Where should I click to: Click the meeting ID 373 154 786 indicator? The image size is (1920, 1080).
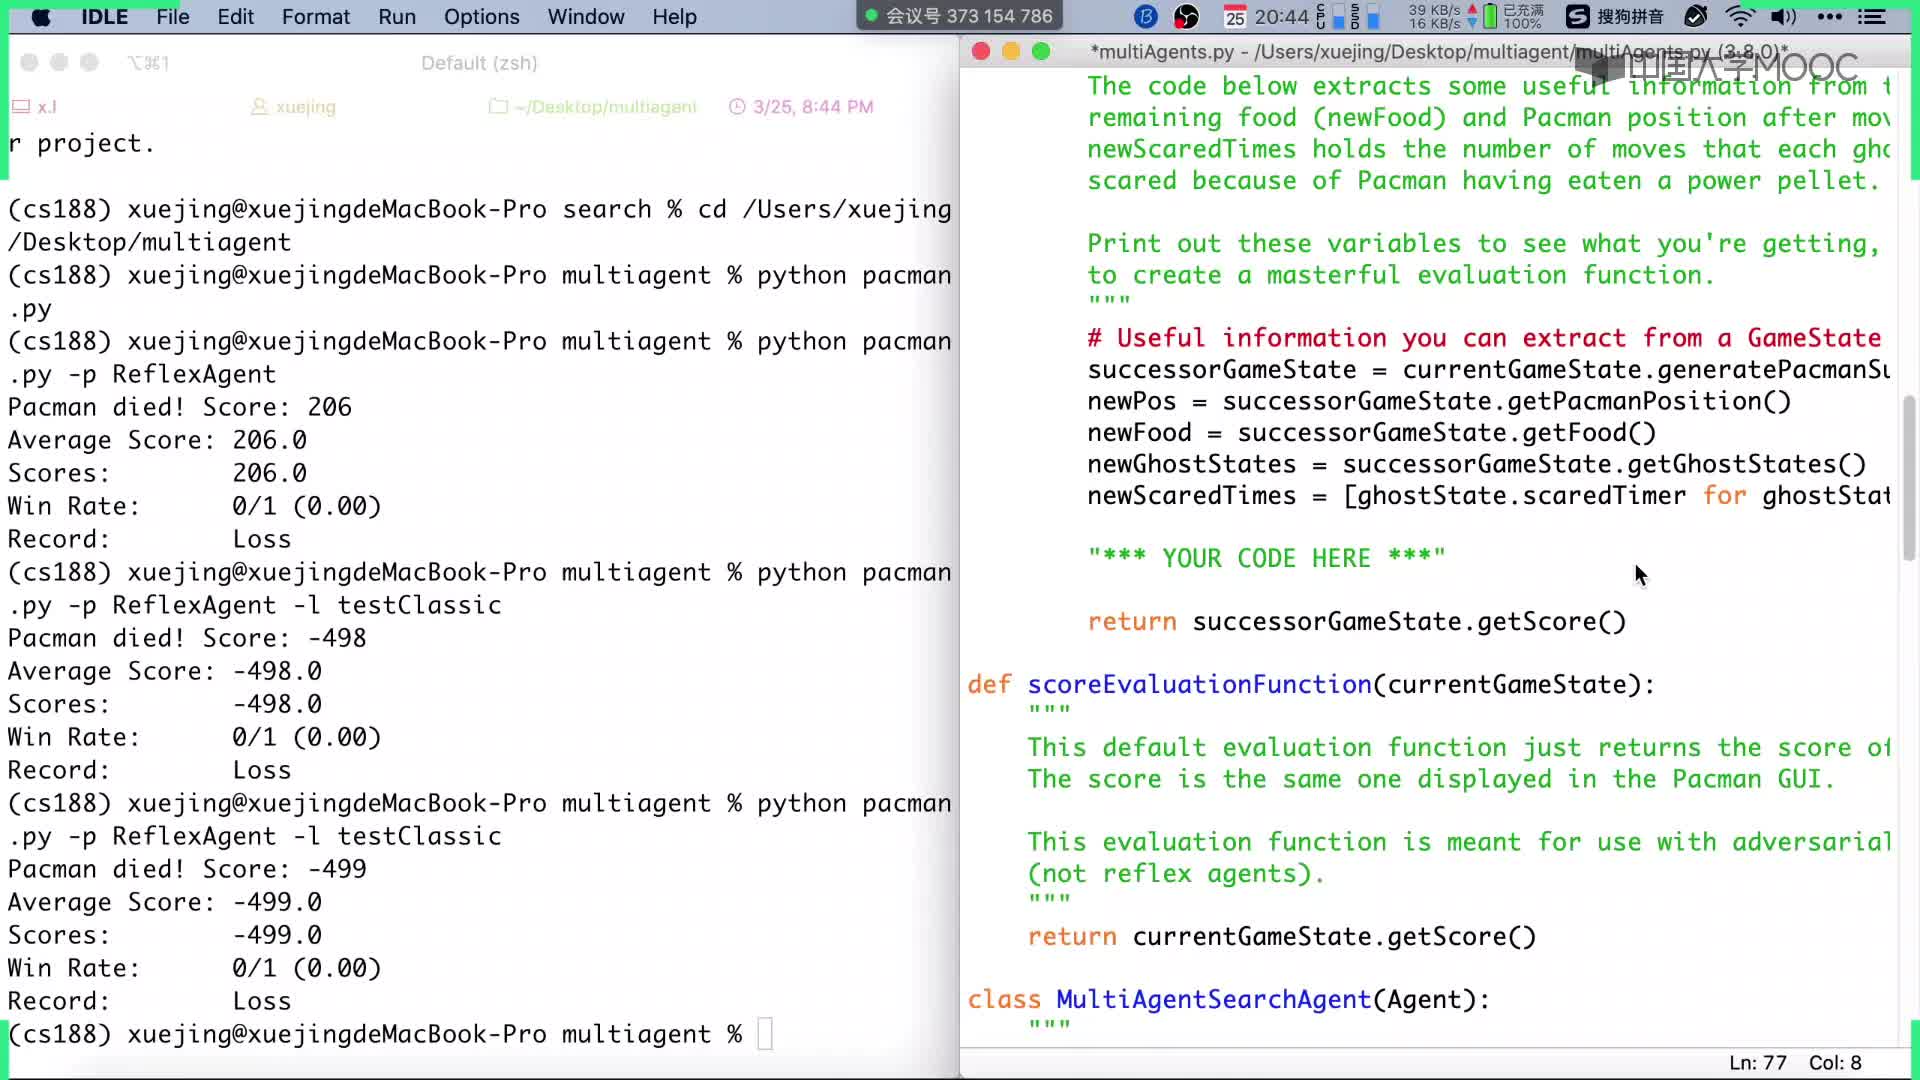tap(959, 16)
